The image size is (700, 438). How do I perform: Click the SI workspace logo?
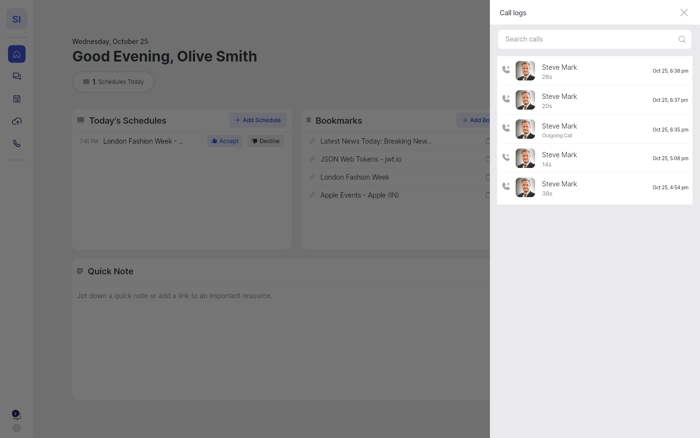(x=17, y=19)
